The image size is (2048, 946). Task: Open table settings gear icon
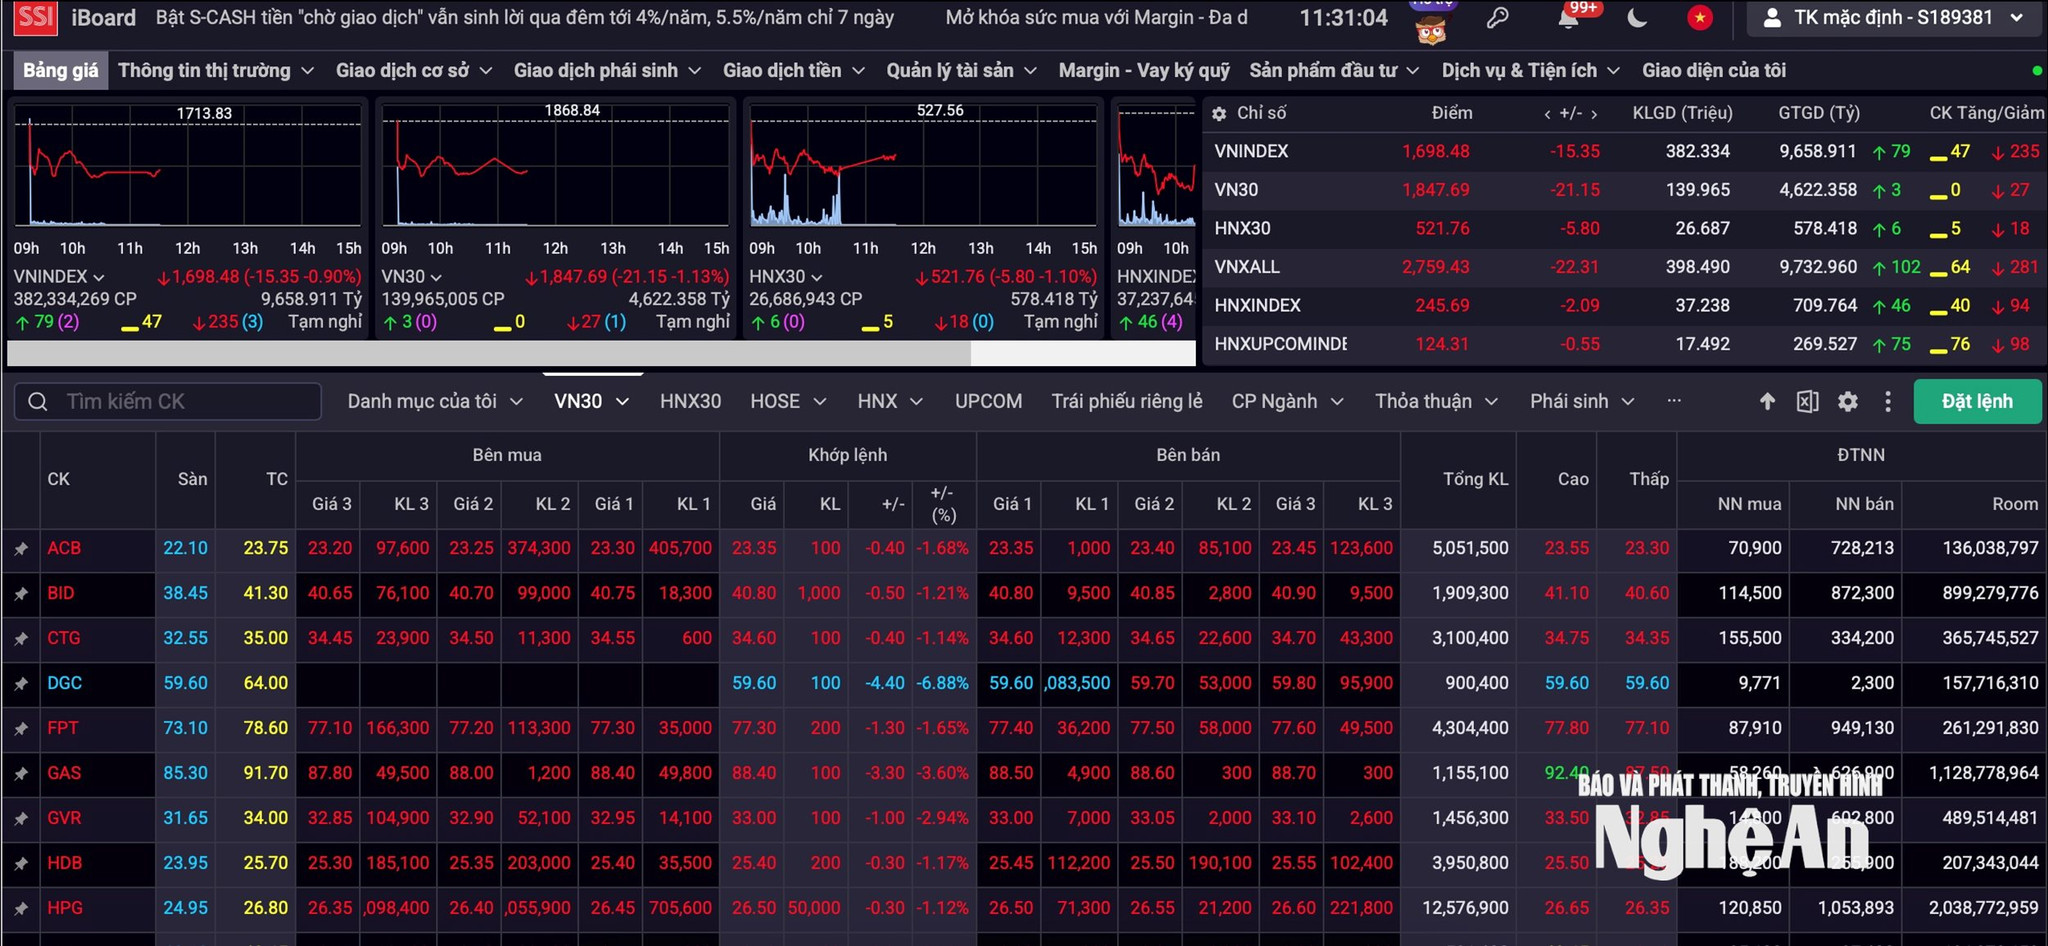(1848, 401)
